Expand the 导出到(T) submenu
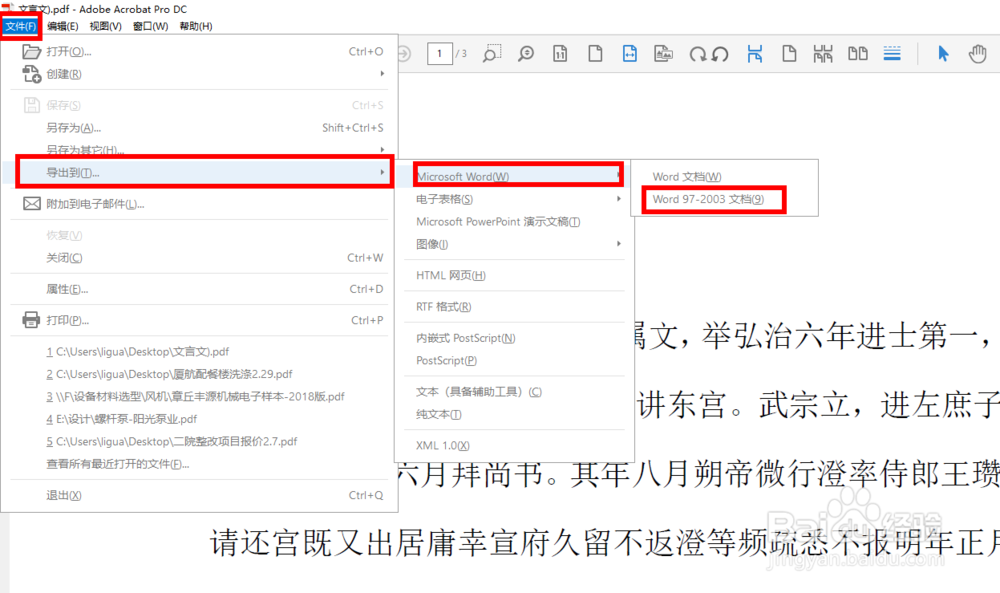The image size is (1000, 593). tap(200, 172)
